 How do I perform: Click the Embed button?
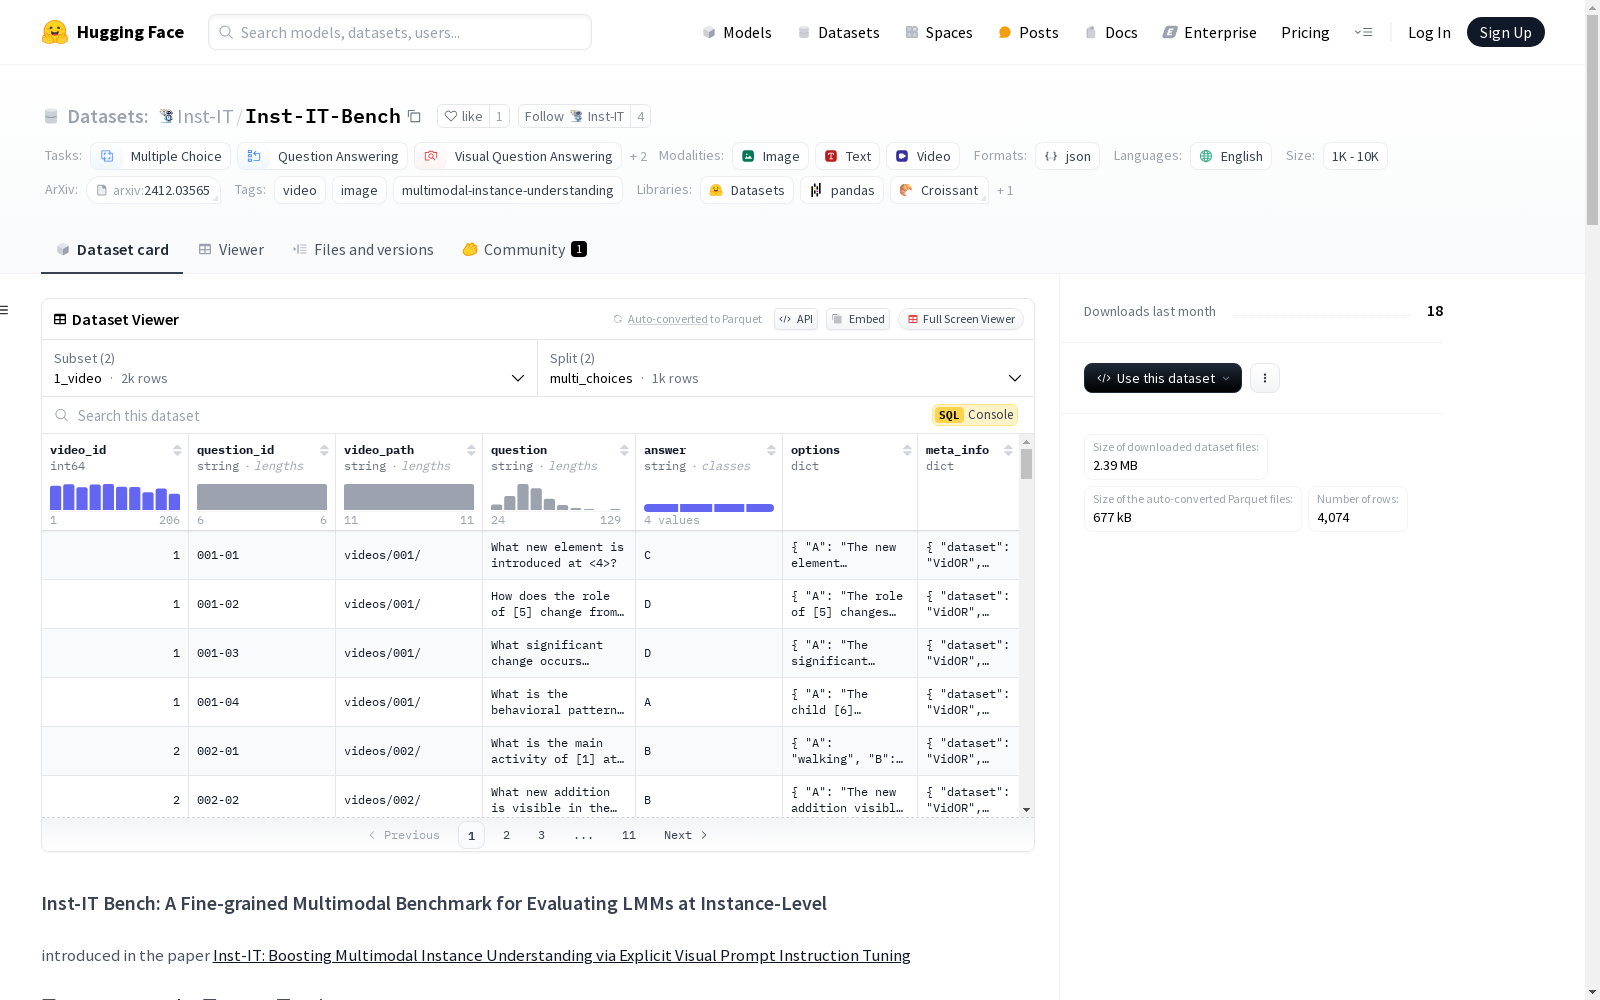click(x=858, y=319)
